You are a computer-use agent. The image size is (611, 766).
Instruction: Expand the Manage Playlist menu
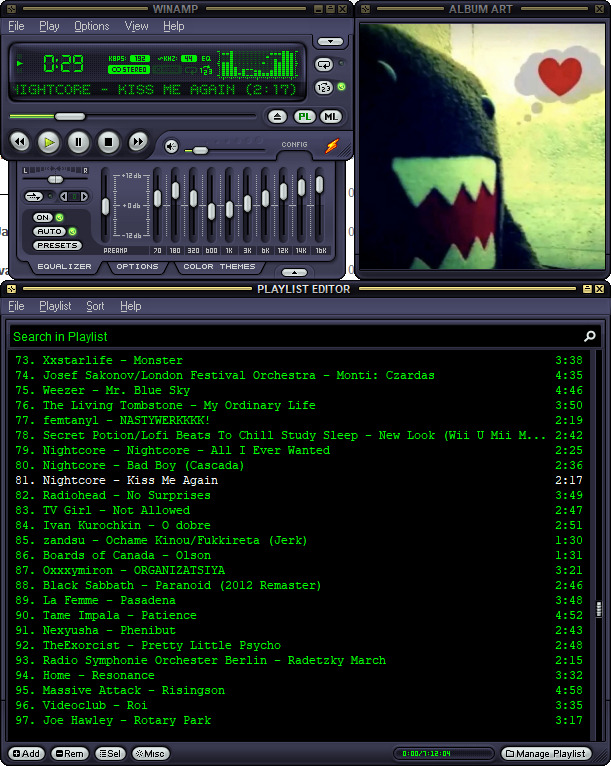click(x=546, y=753)
